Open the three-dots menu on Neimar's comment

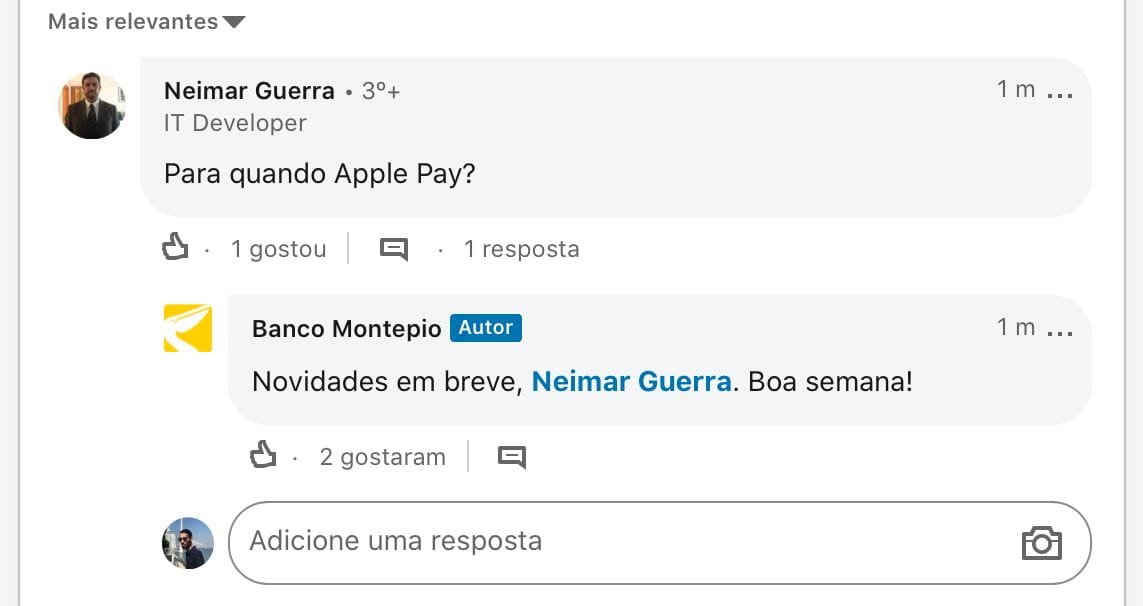[x=1059, y=93]
